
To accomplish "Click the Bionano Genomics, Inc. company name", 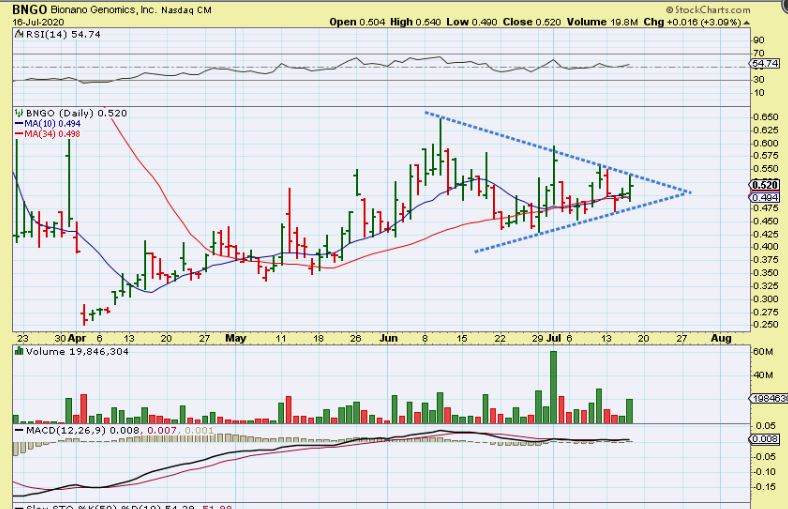I will 104,10.
